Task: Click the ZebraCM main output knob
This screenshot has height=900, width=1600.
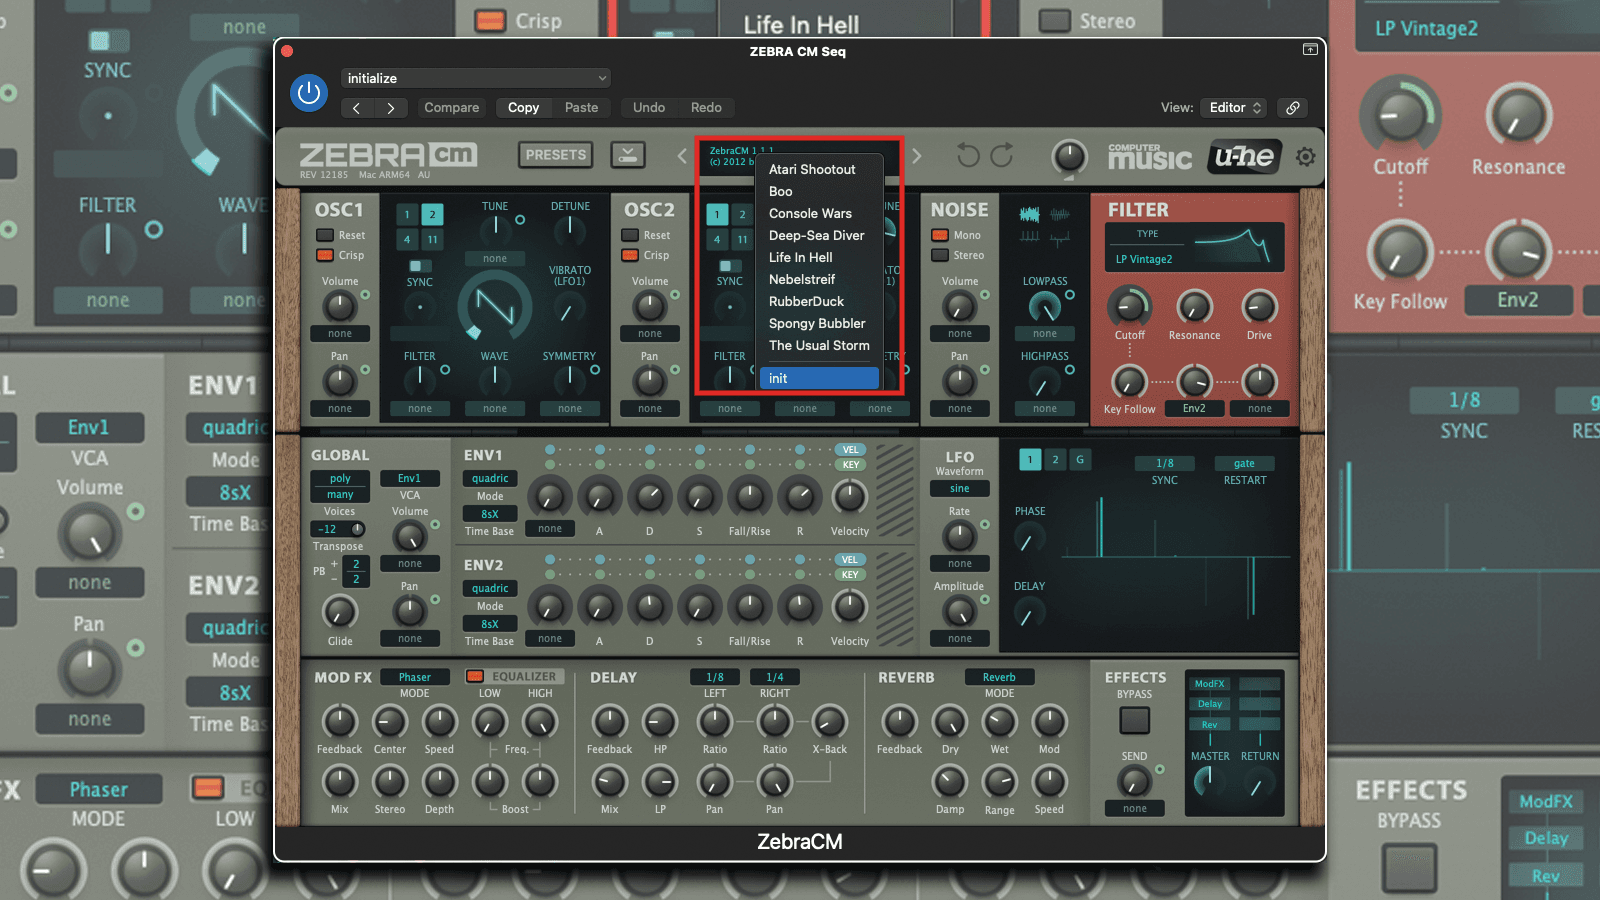Action: tap(1069, 156)
